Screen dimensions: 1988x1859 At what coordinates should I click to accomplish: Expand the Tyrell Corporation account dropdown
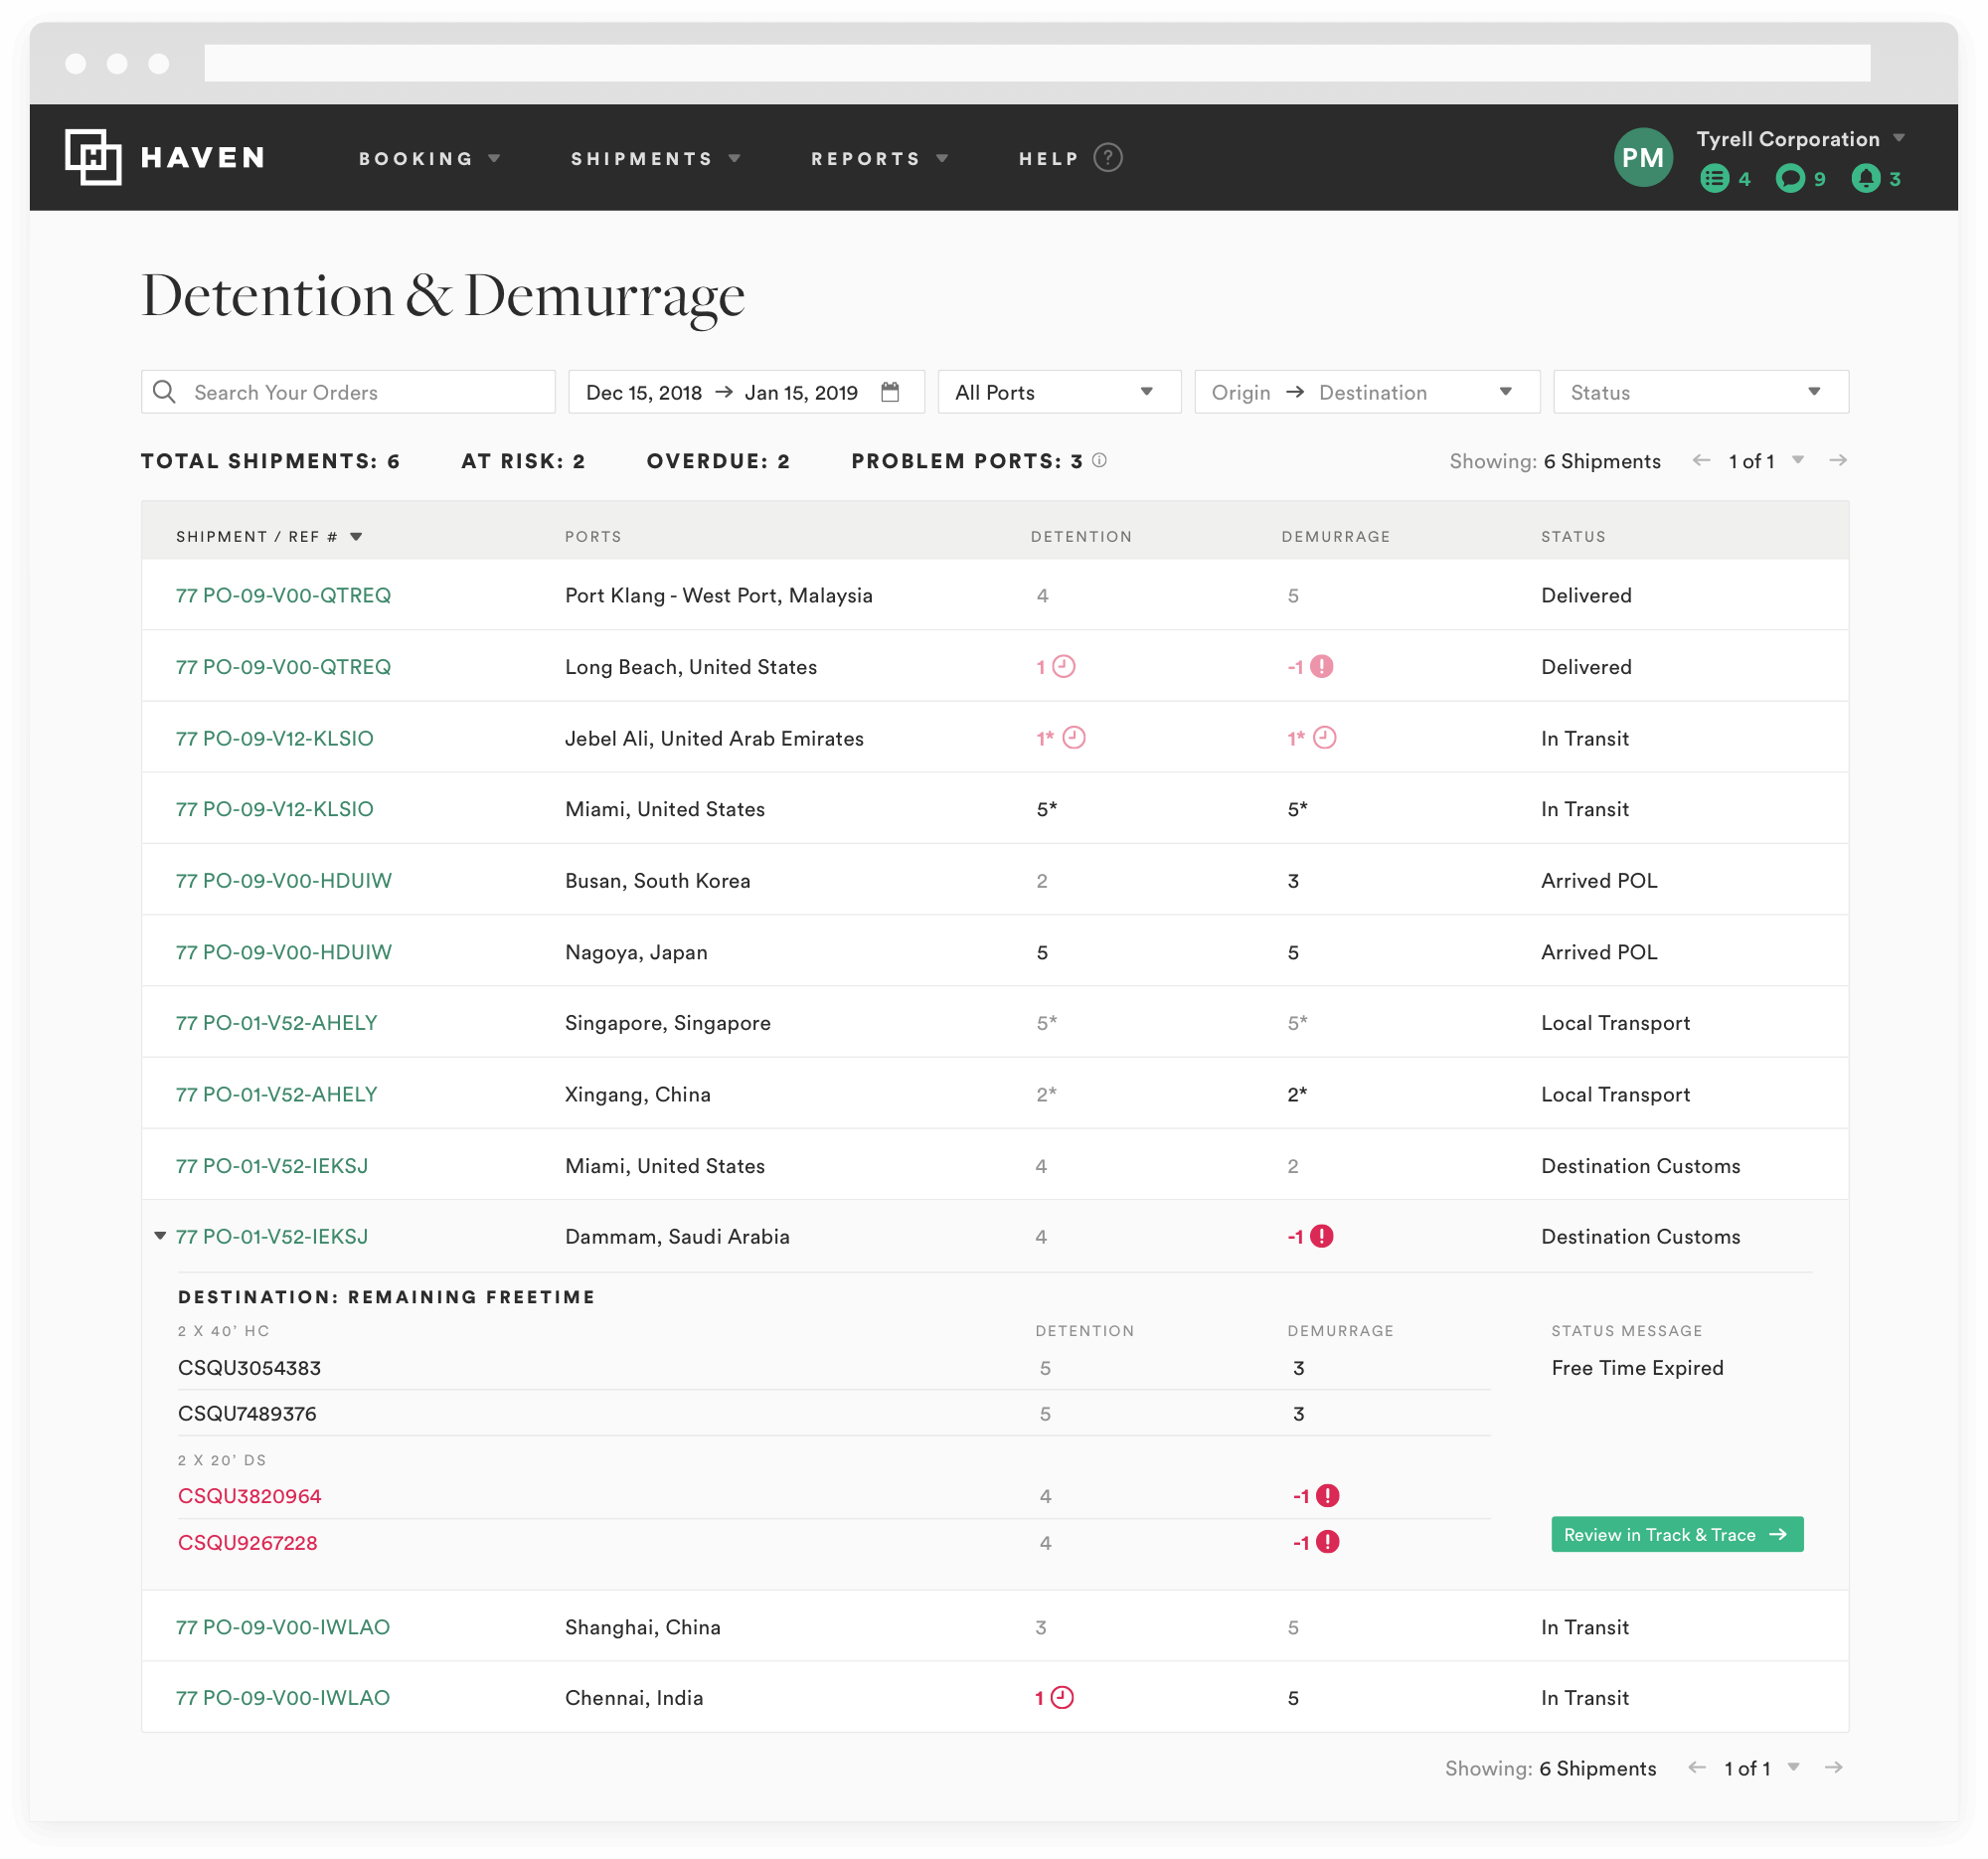coord(1899,139)
